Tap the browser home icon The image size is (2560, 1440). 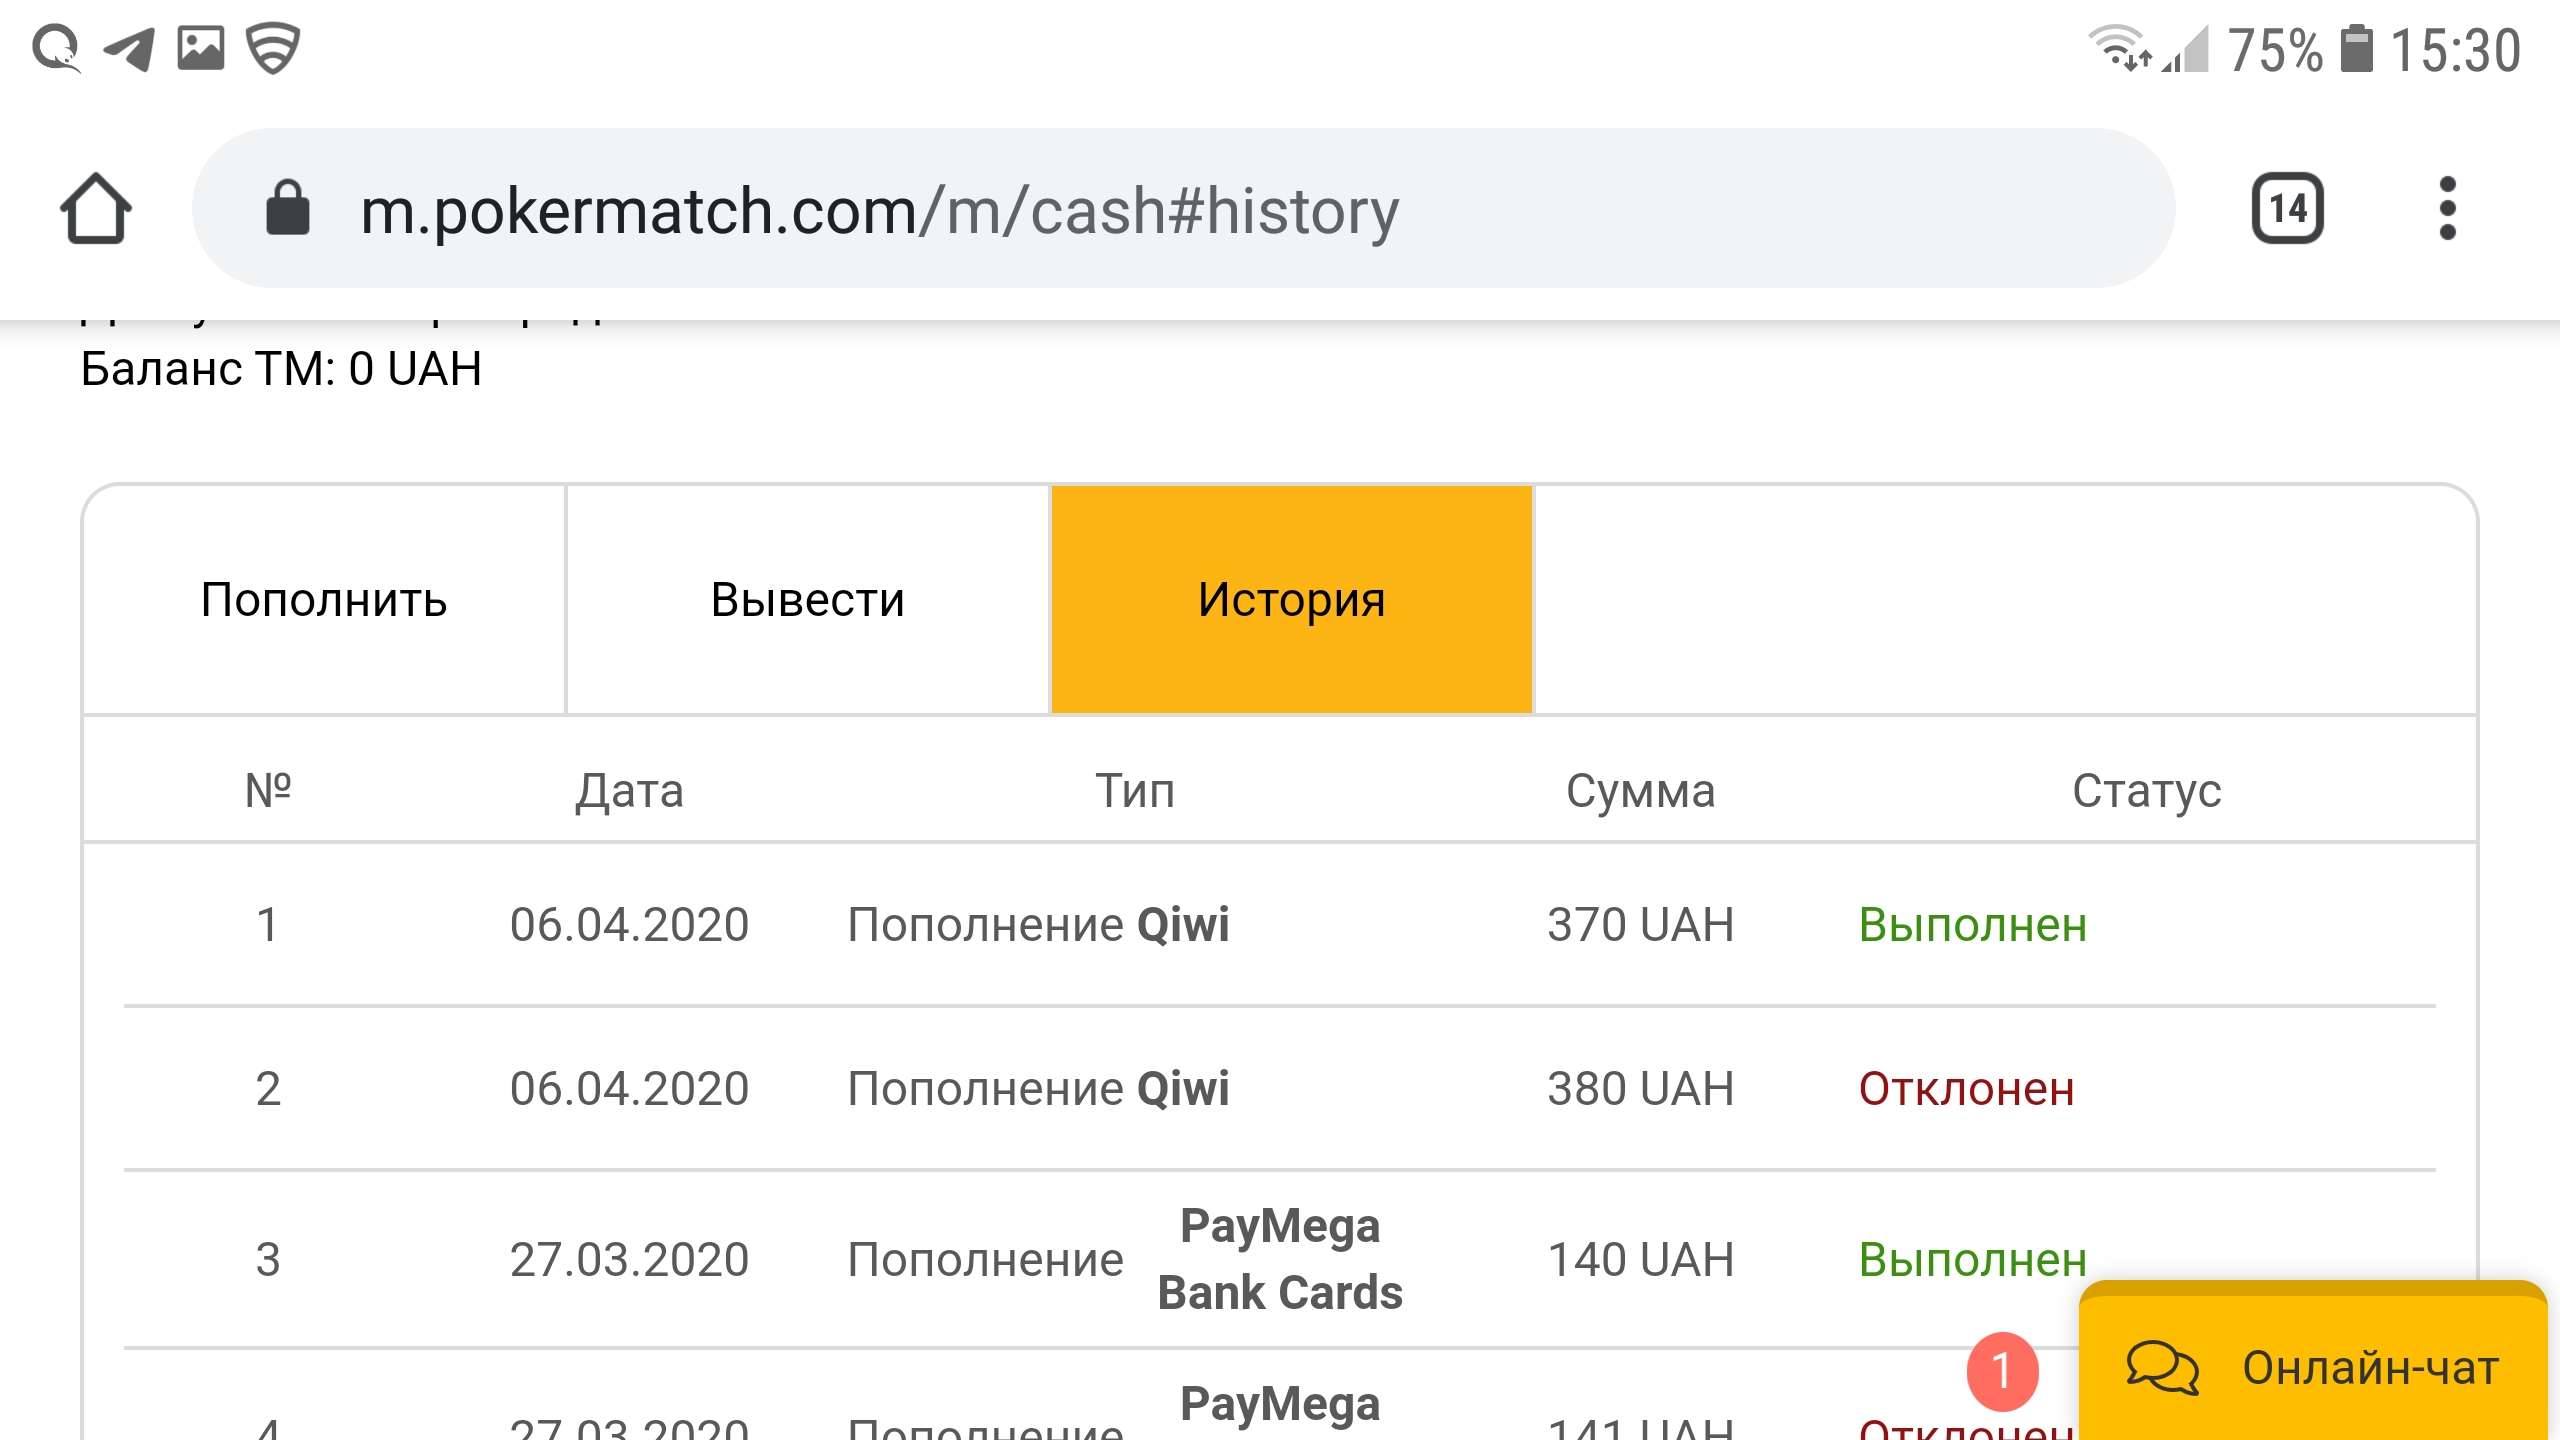click(x=96, y=209)
